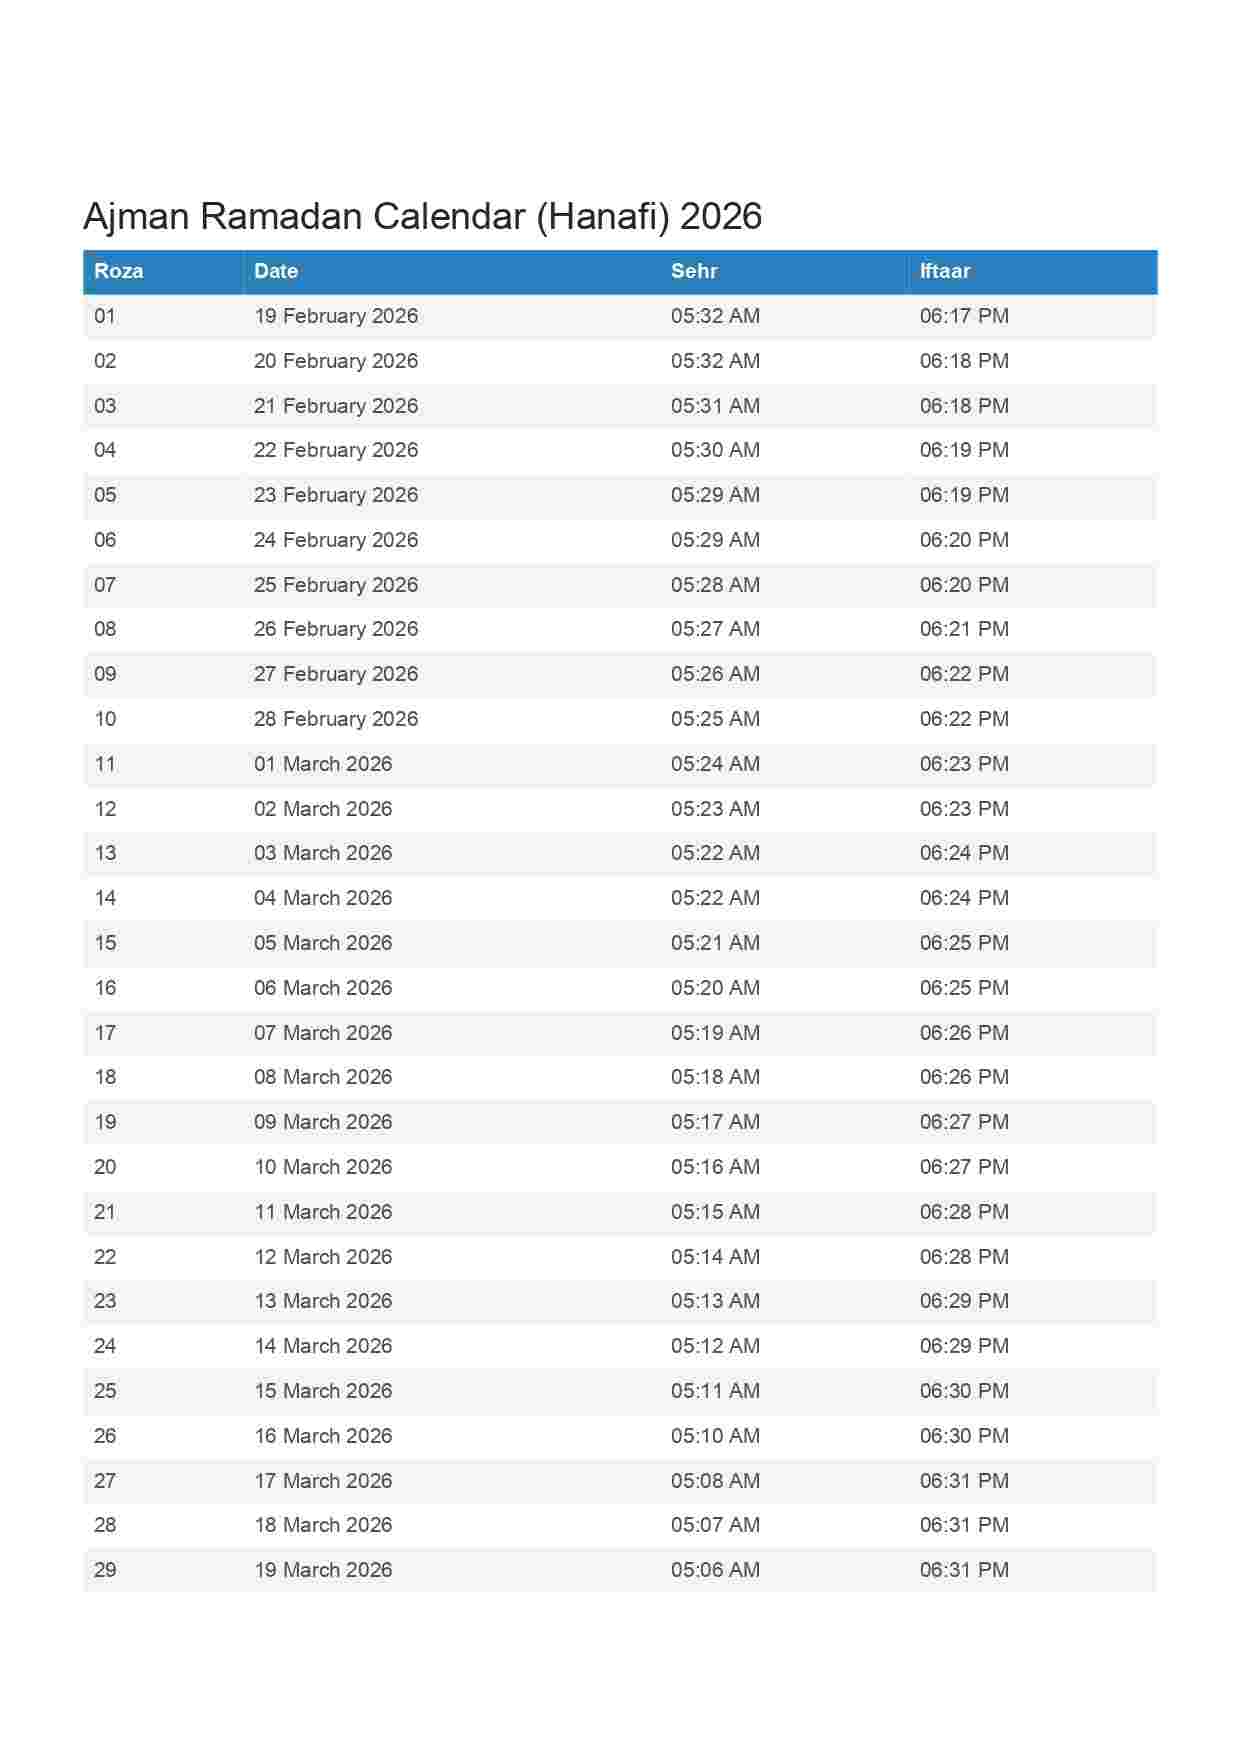Select Roza number 15 cell
Image resolution: width=1241 pixels, height=1754 pixels.
click(105, 943)
